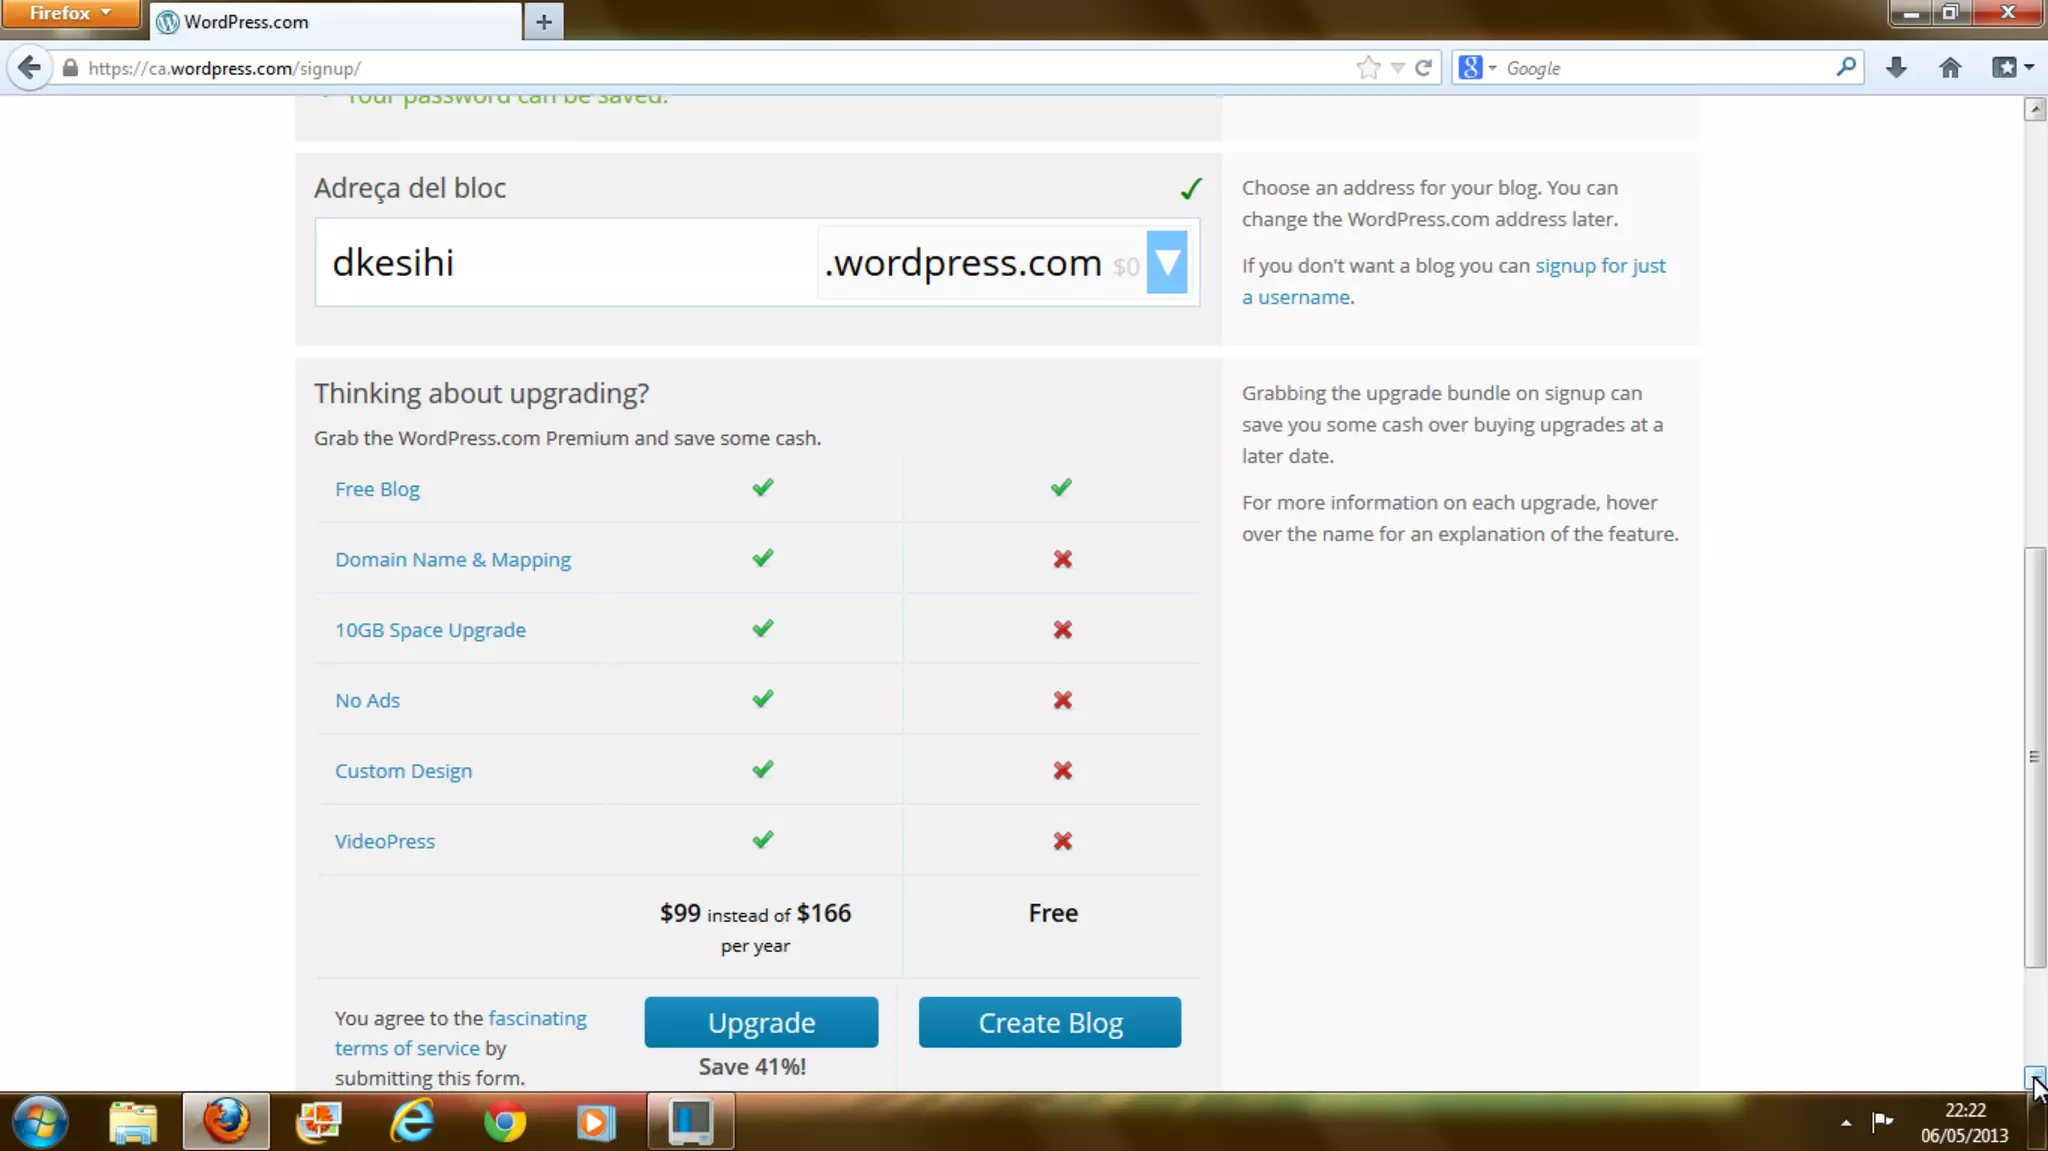Launch Internet Explorer from the taskbar
Screen dimensions: 2048x1151
coord(412,1122)
